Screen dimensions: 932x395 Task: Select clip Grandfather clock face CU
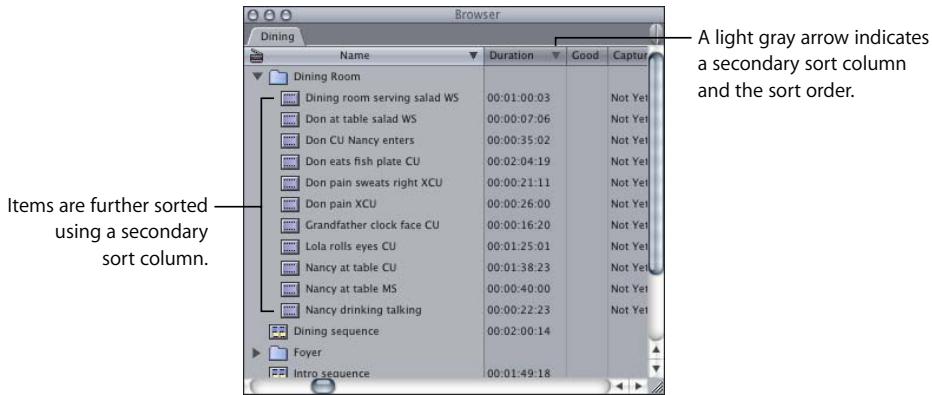pyautogui.click(x=372, y=225)
